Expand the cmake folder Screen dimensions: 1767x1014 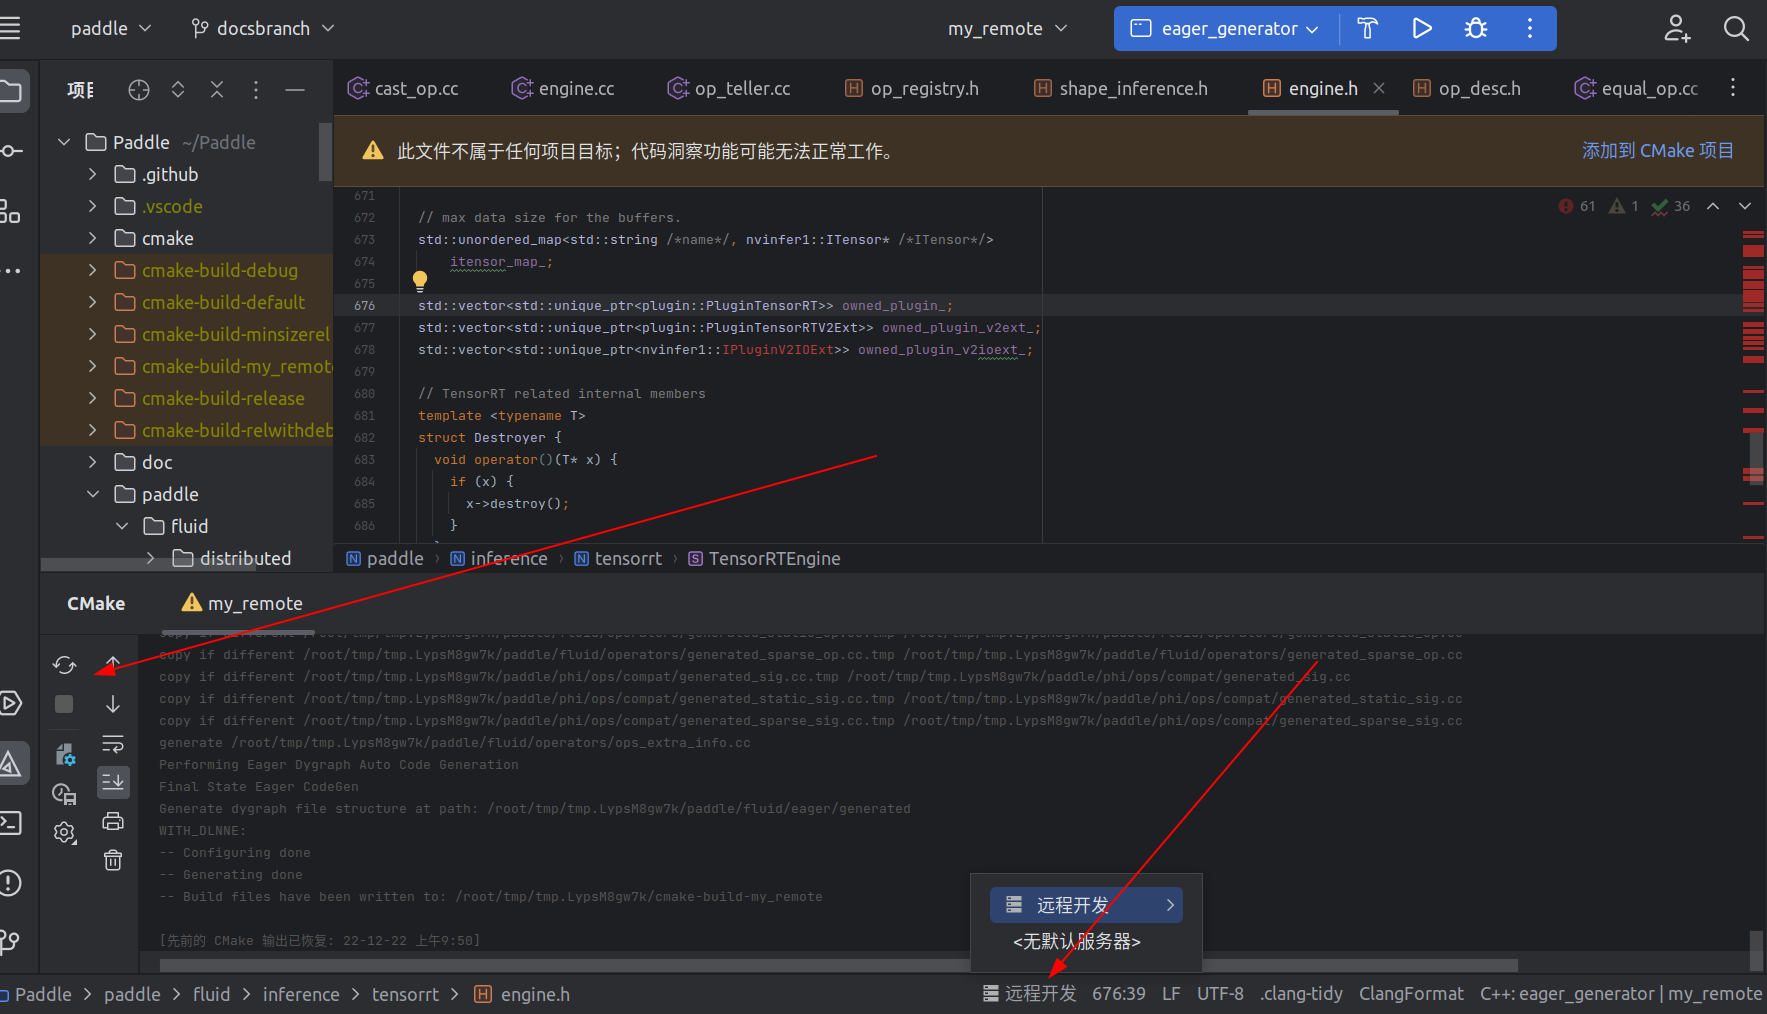pyautogui.click(x=92, y=238)
